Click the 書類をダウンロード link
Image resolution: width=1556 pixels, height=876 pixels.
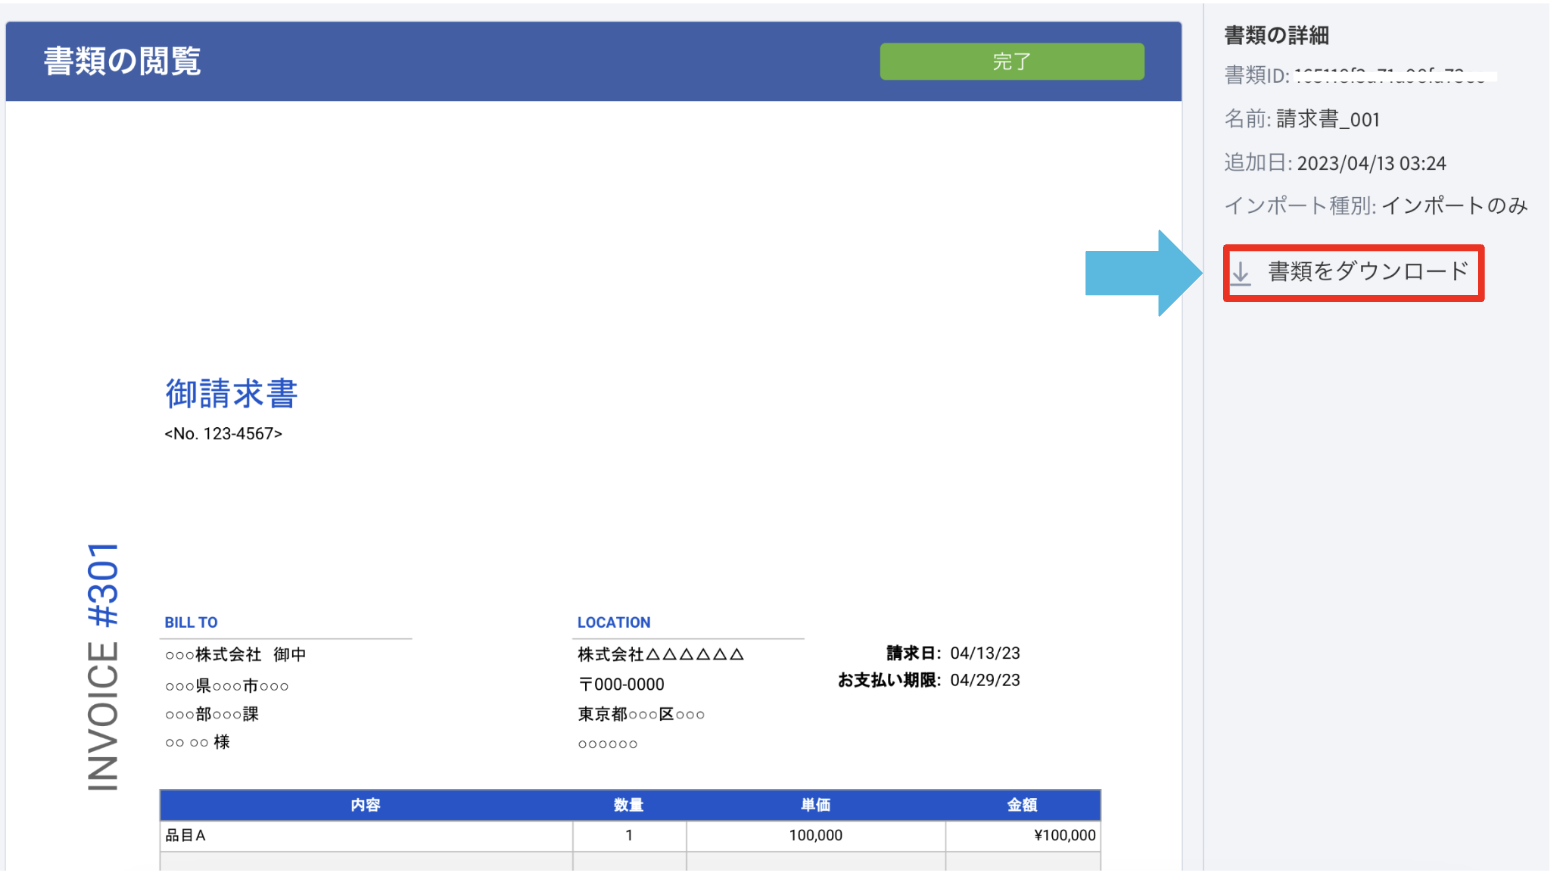[1367, 272]
